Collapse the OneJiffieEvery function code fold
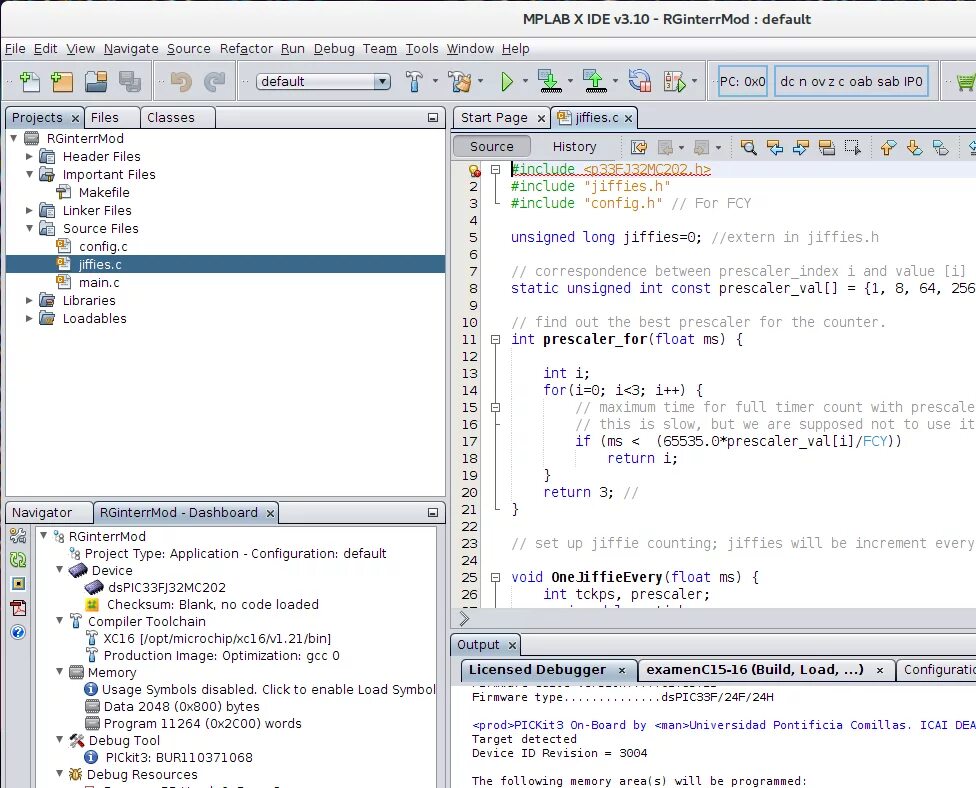Image resolution: width=976 pixels, height=788 pixels. [495, 578]
